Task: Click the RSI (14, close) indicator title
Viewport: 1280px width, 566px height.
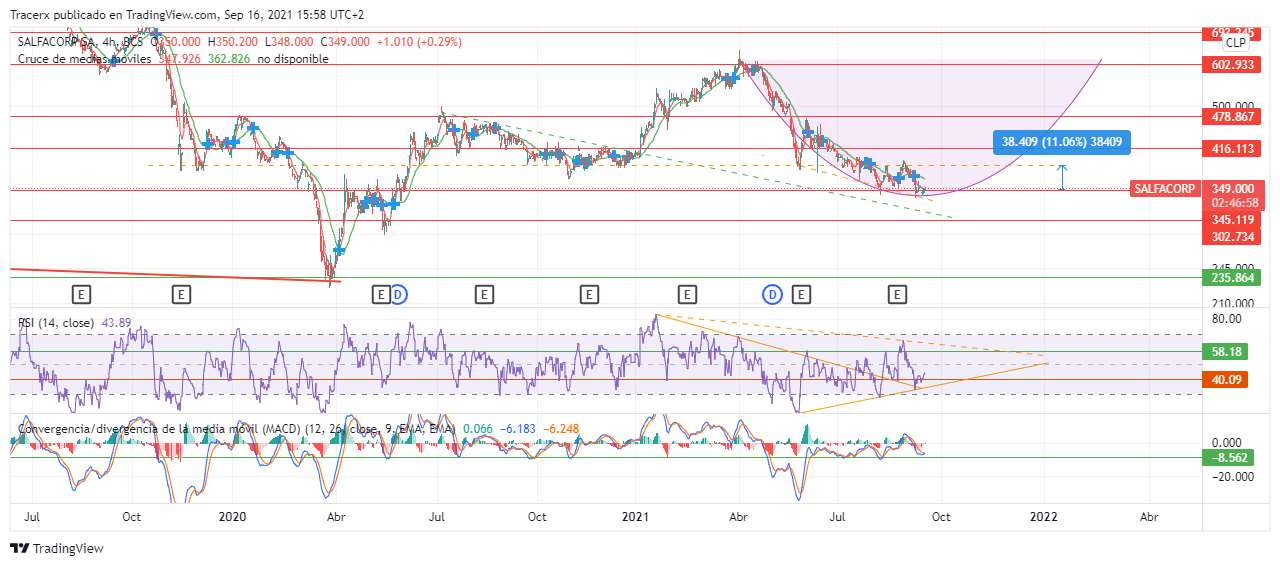Action: (56, 322)
